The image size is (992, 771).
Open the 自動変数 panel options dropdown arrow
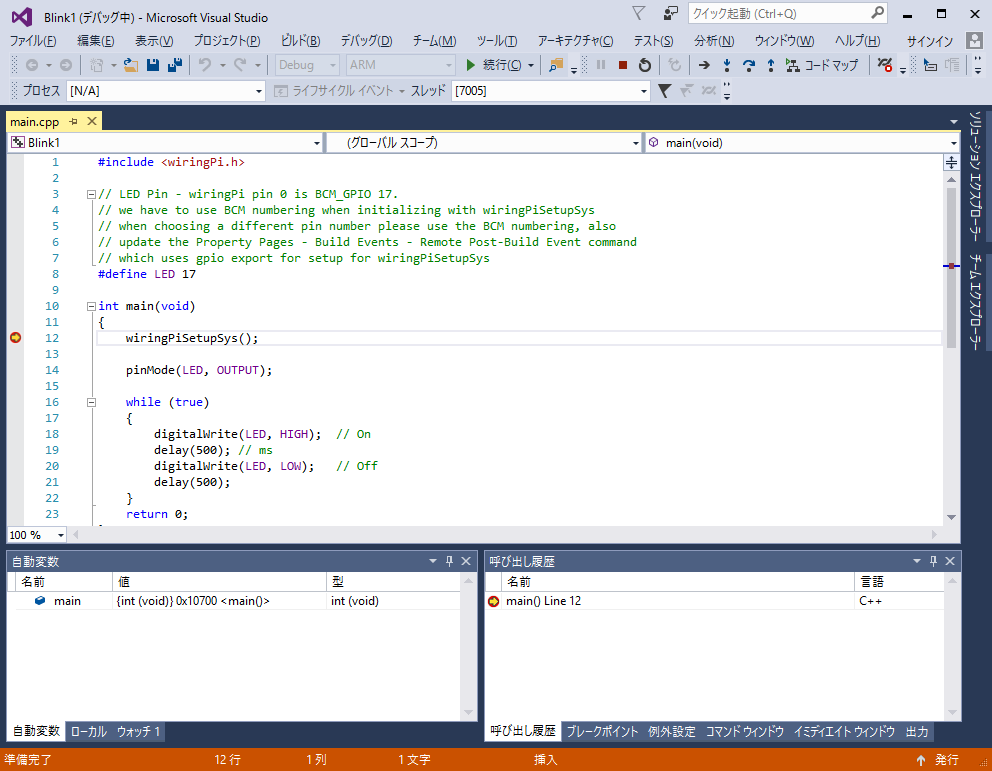(433, 561)
